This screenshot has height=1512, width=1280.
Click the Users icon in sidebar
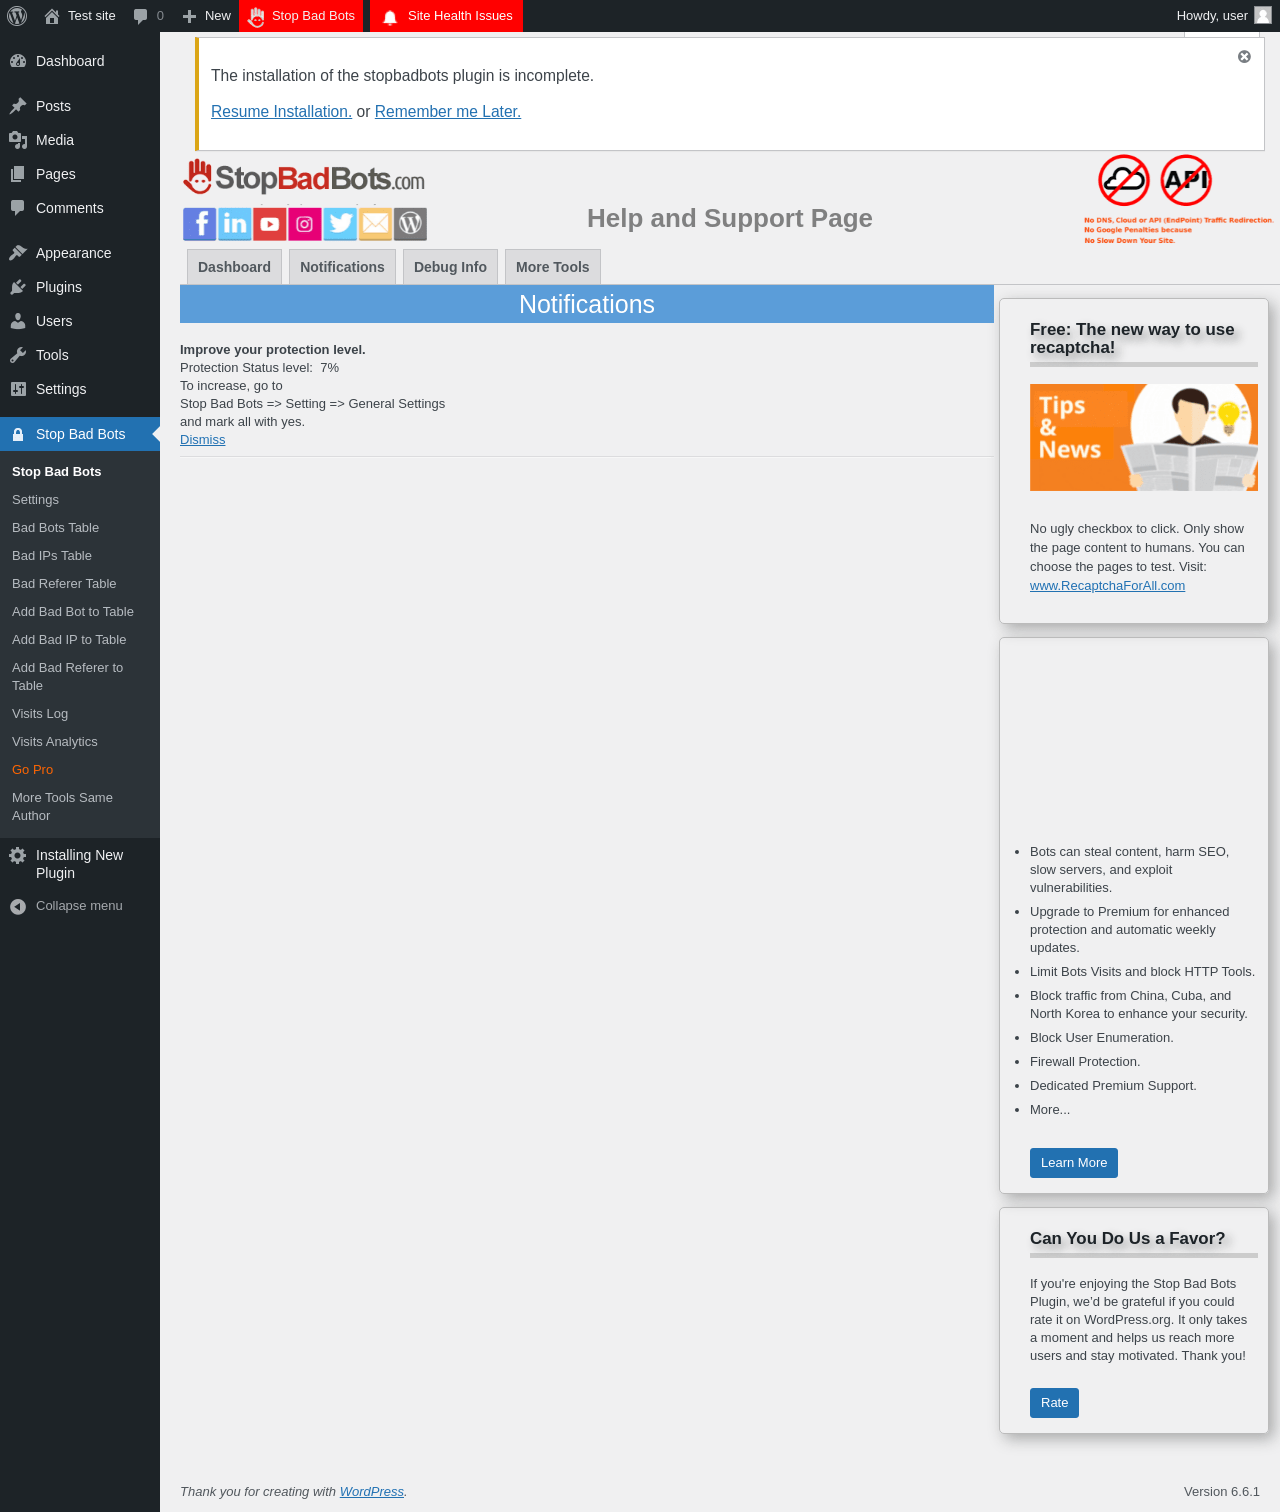(18, 321)
